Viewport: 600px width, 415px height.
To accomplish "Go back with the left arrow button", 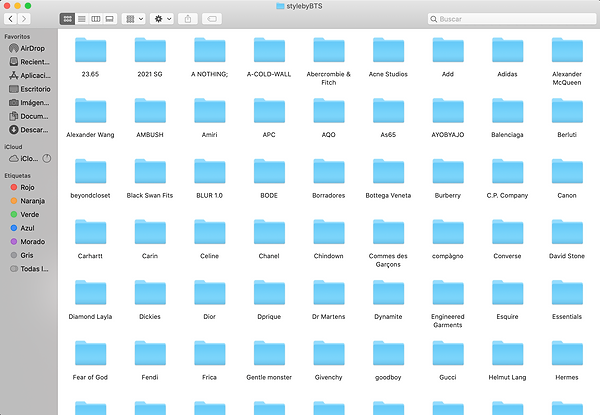I will coord(11,19).
